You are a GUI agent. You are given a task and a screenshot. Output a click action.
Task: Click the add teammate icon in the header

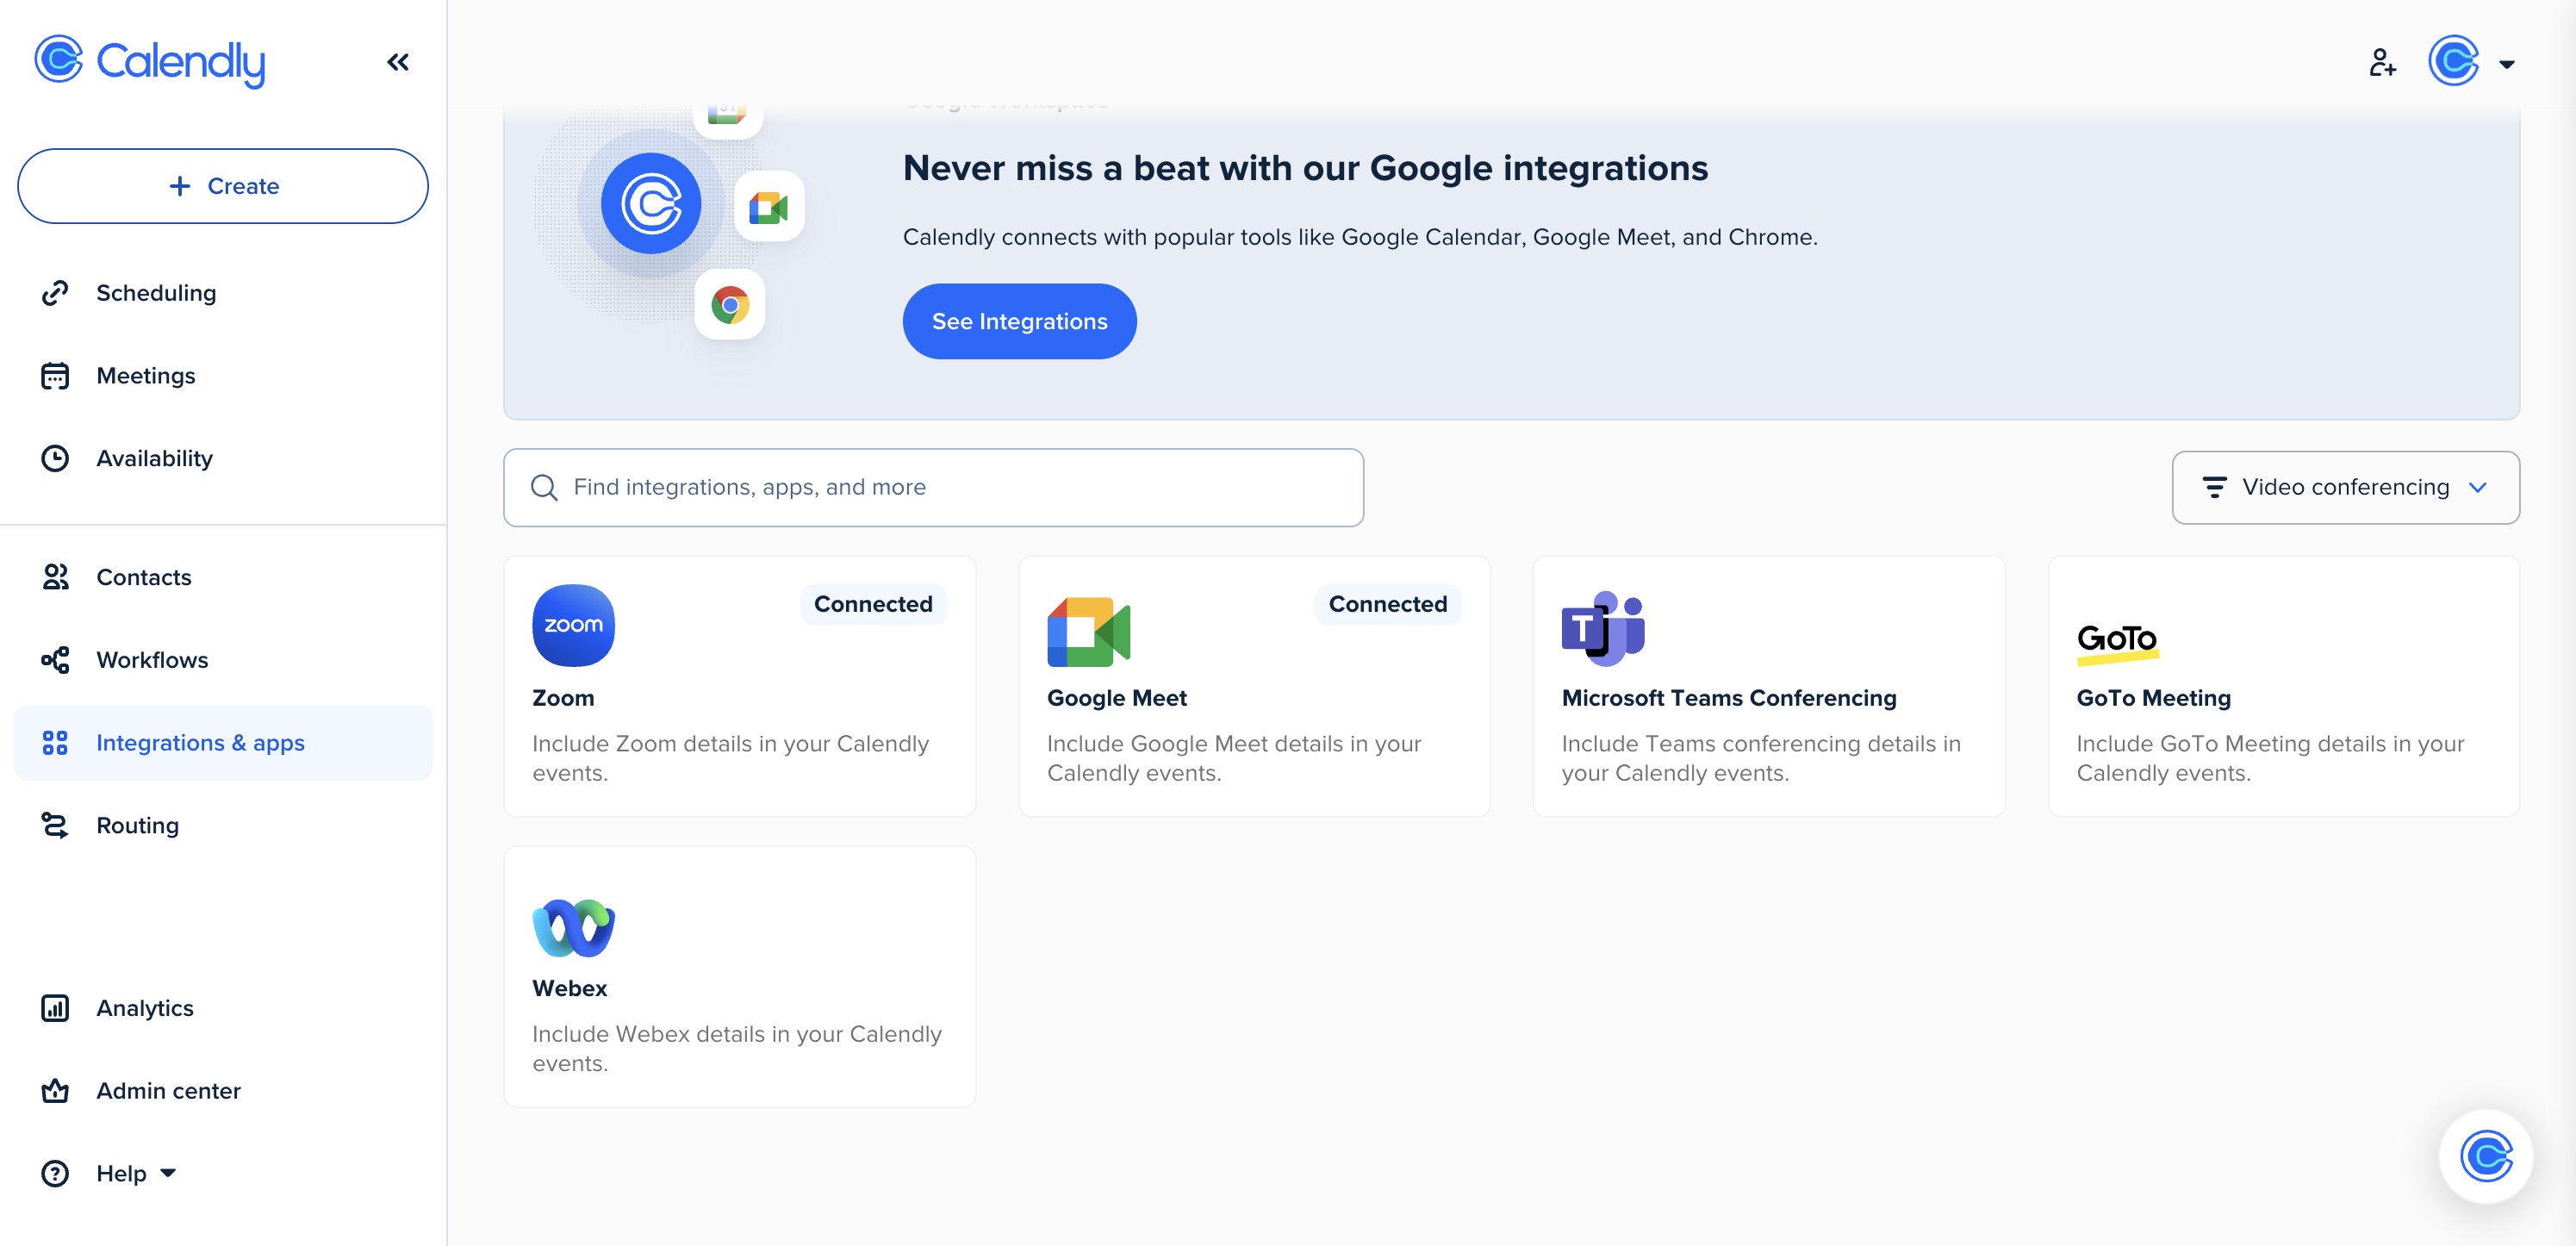(x=2383, y=63)
